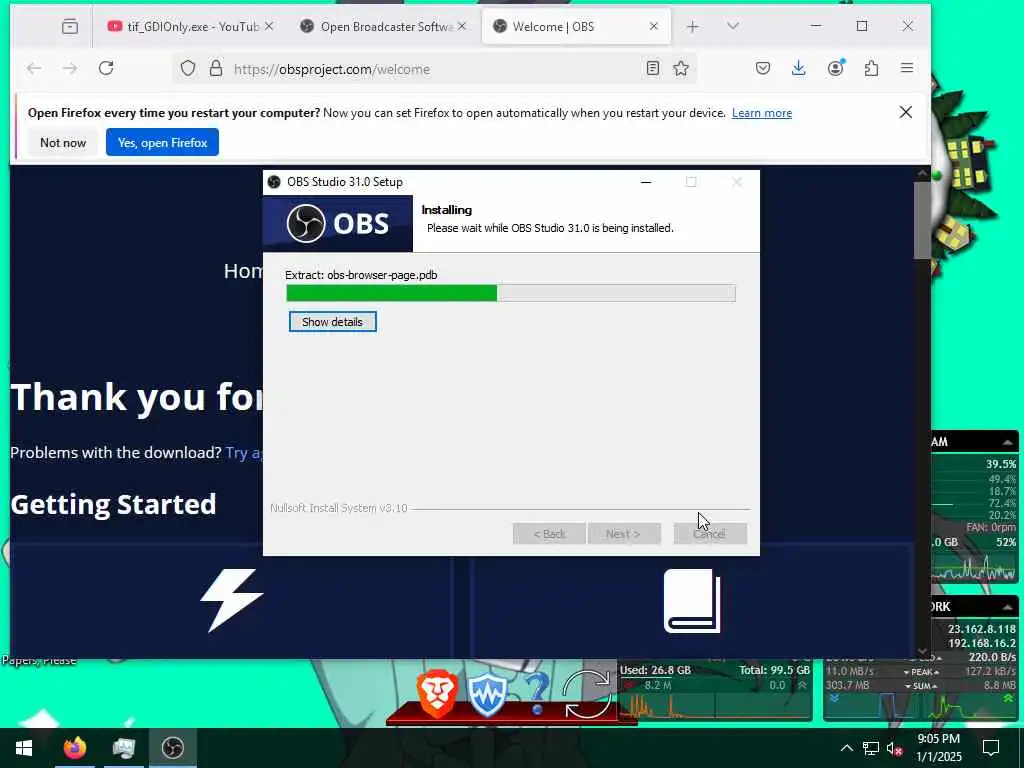Open the tracking protection shield icon
The height and width of the screenshot is (768, 1024).
(188, 69)
